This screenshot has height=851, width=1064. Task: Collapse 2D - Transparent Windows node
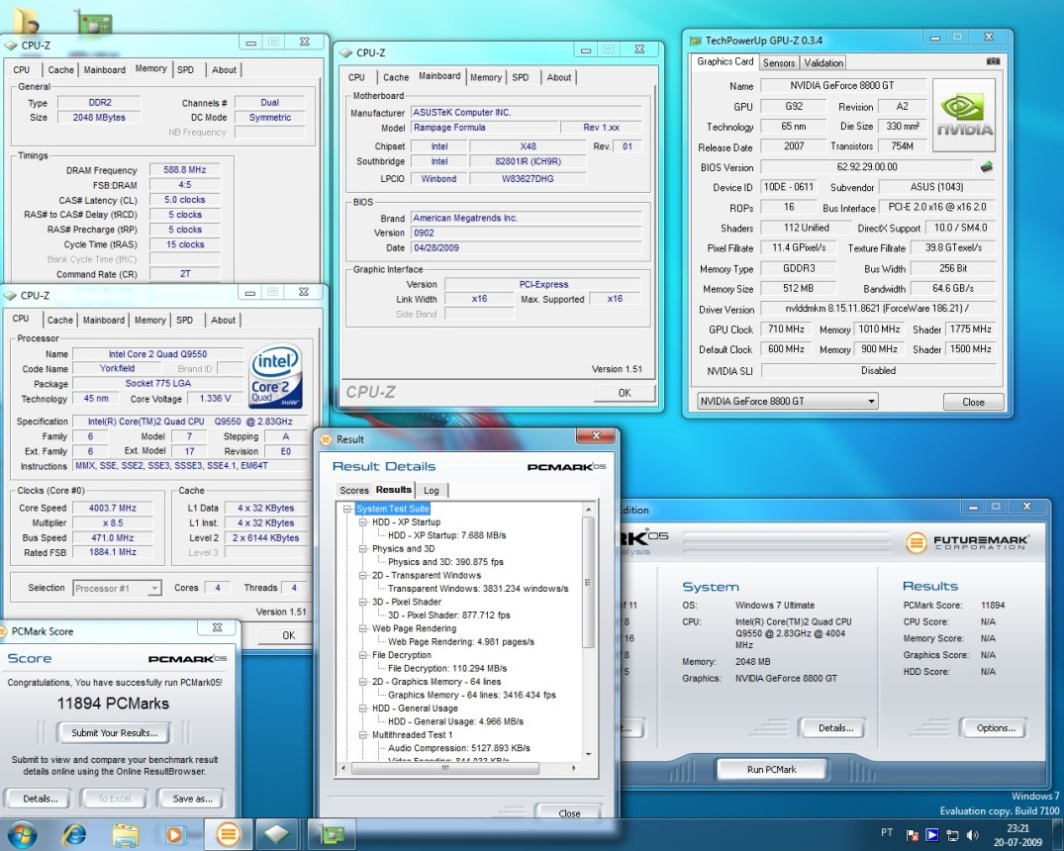coord(363,575)
